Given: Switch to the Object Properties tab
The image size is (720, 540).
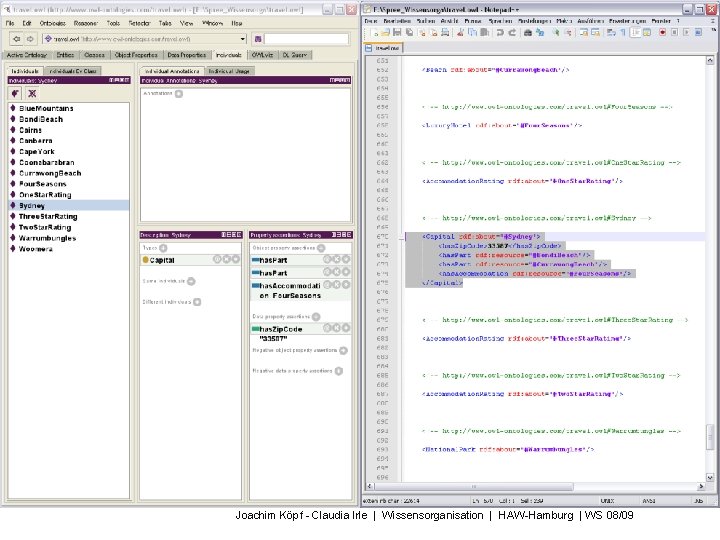Looking at the screenshot, I should (x=136, y=55).
